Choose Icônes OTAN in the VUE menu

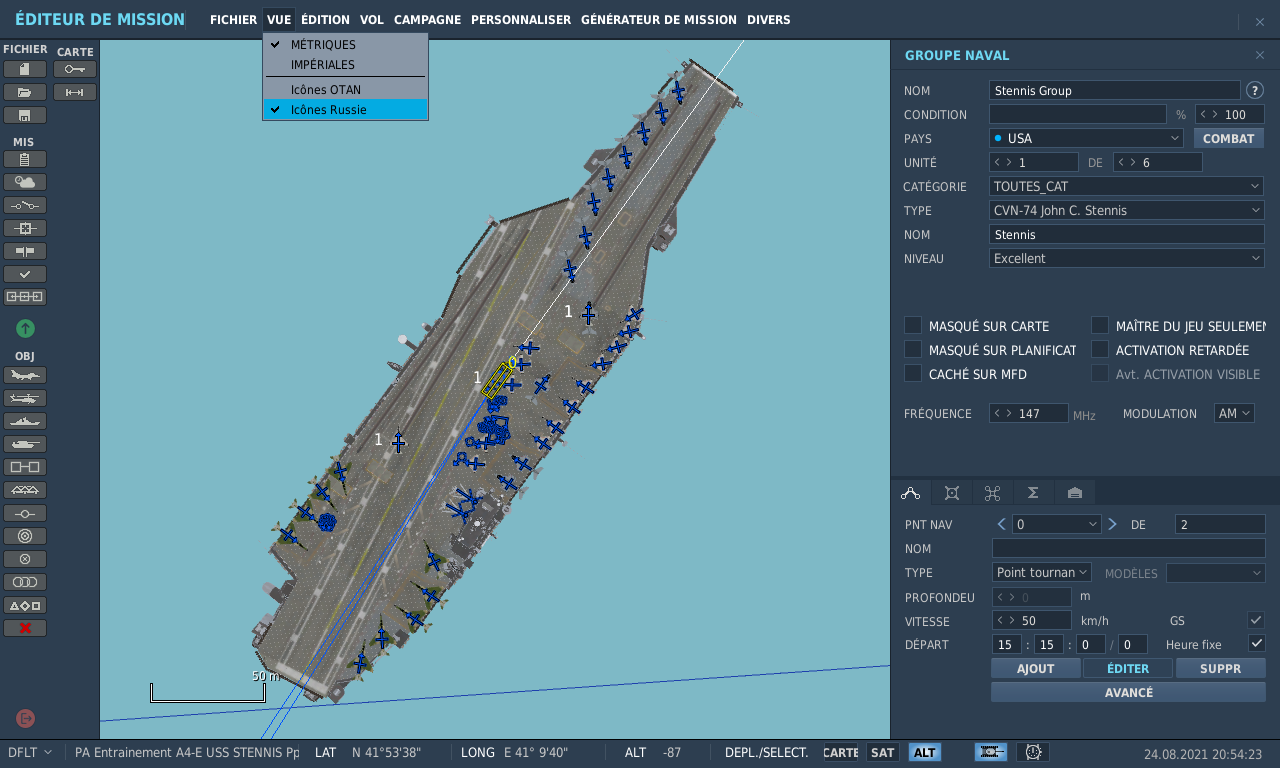[x=326, y=90]
